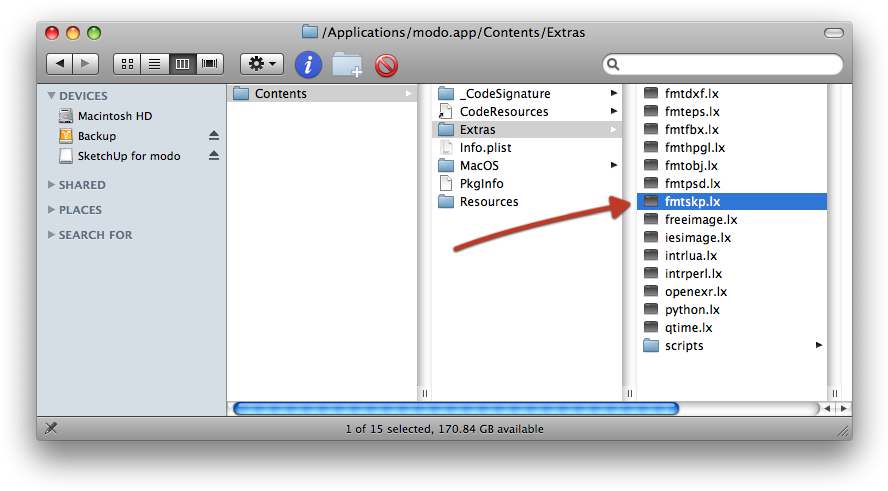
Task: Click the Macintosh HD drive icon
Action: [66, 116]
